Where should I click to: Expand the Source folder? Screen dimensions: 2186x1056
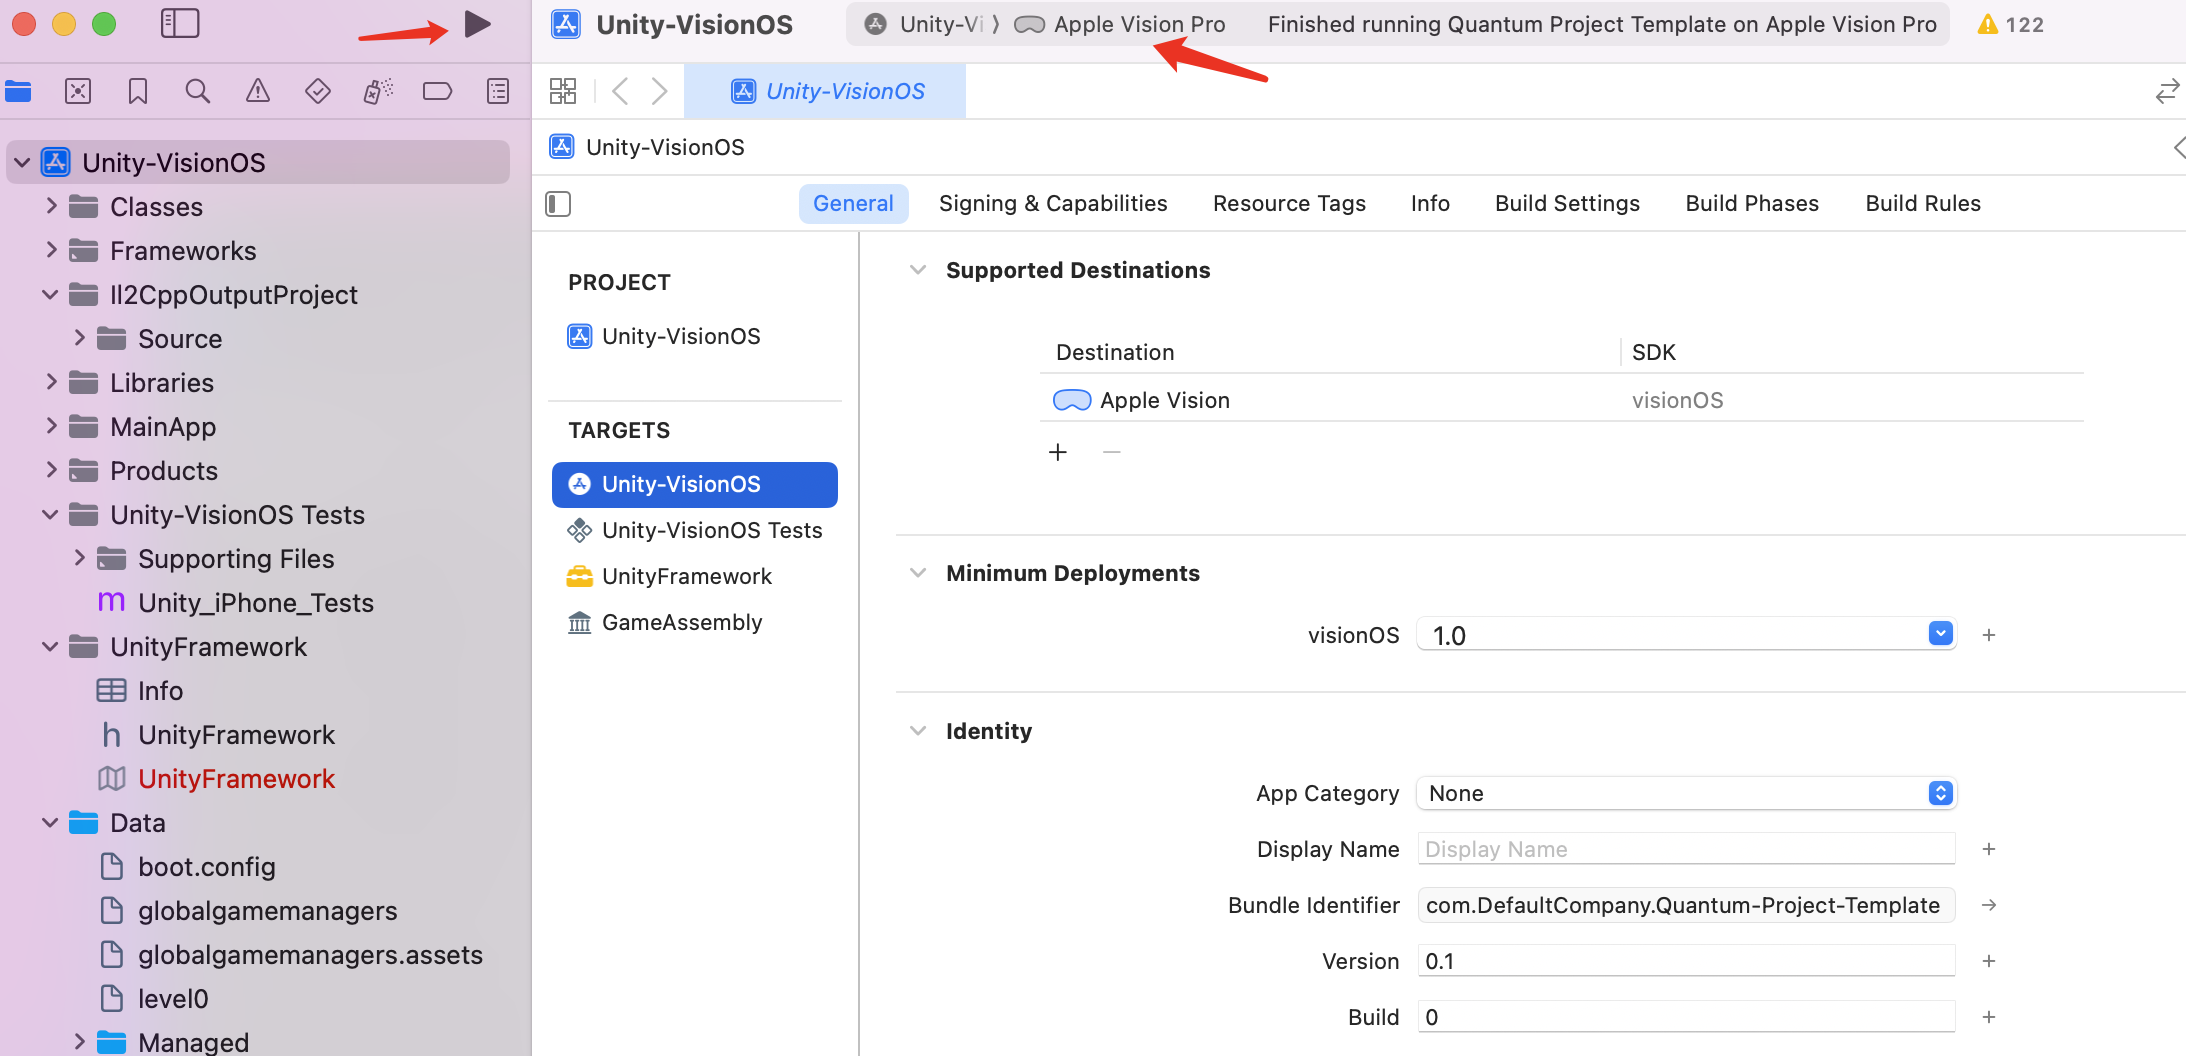79,338
